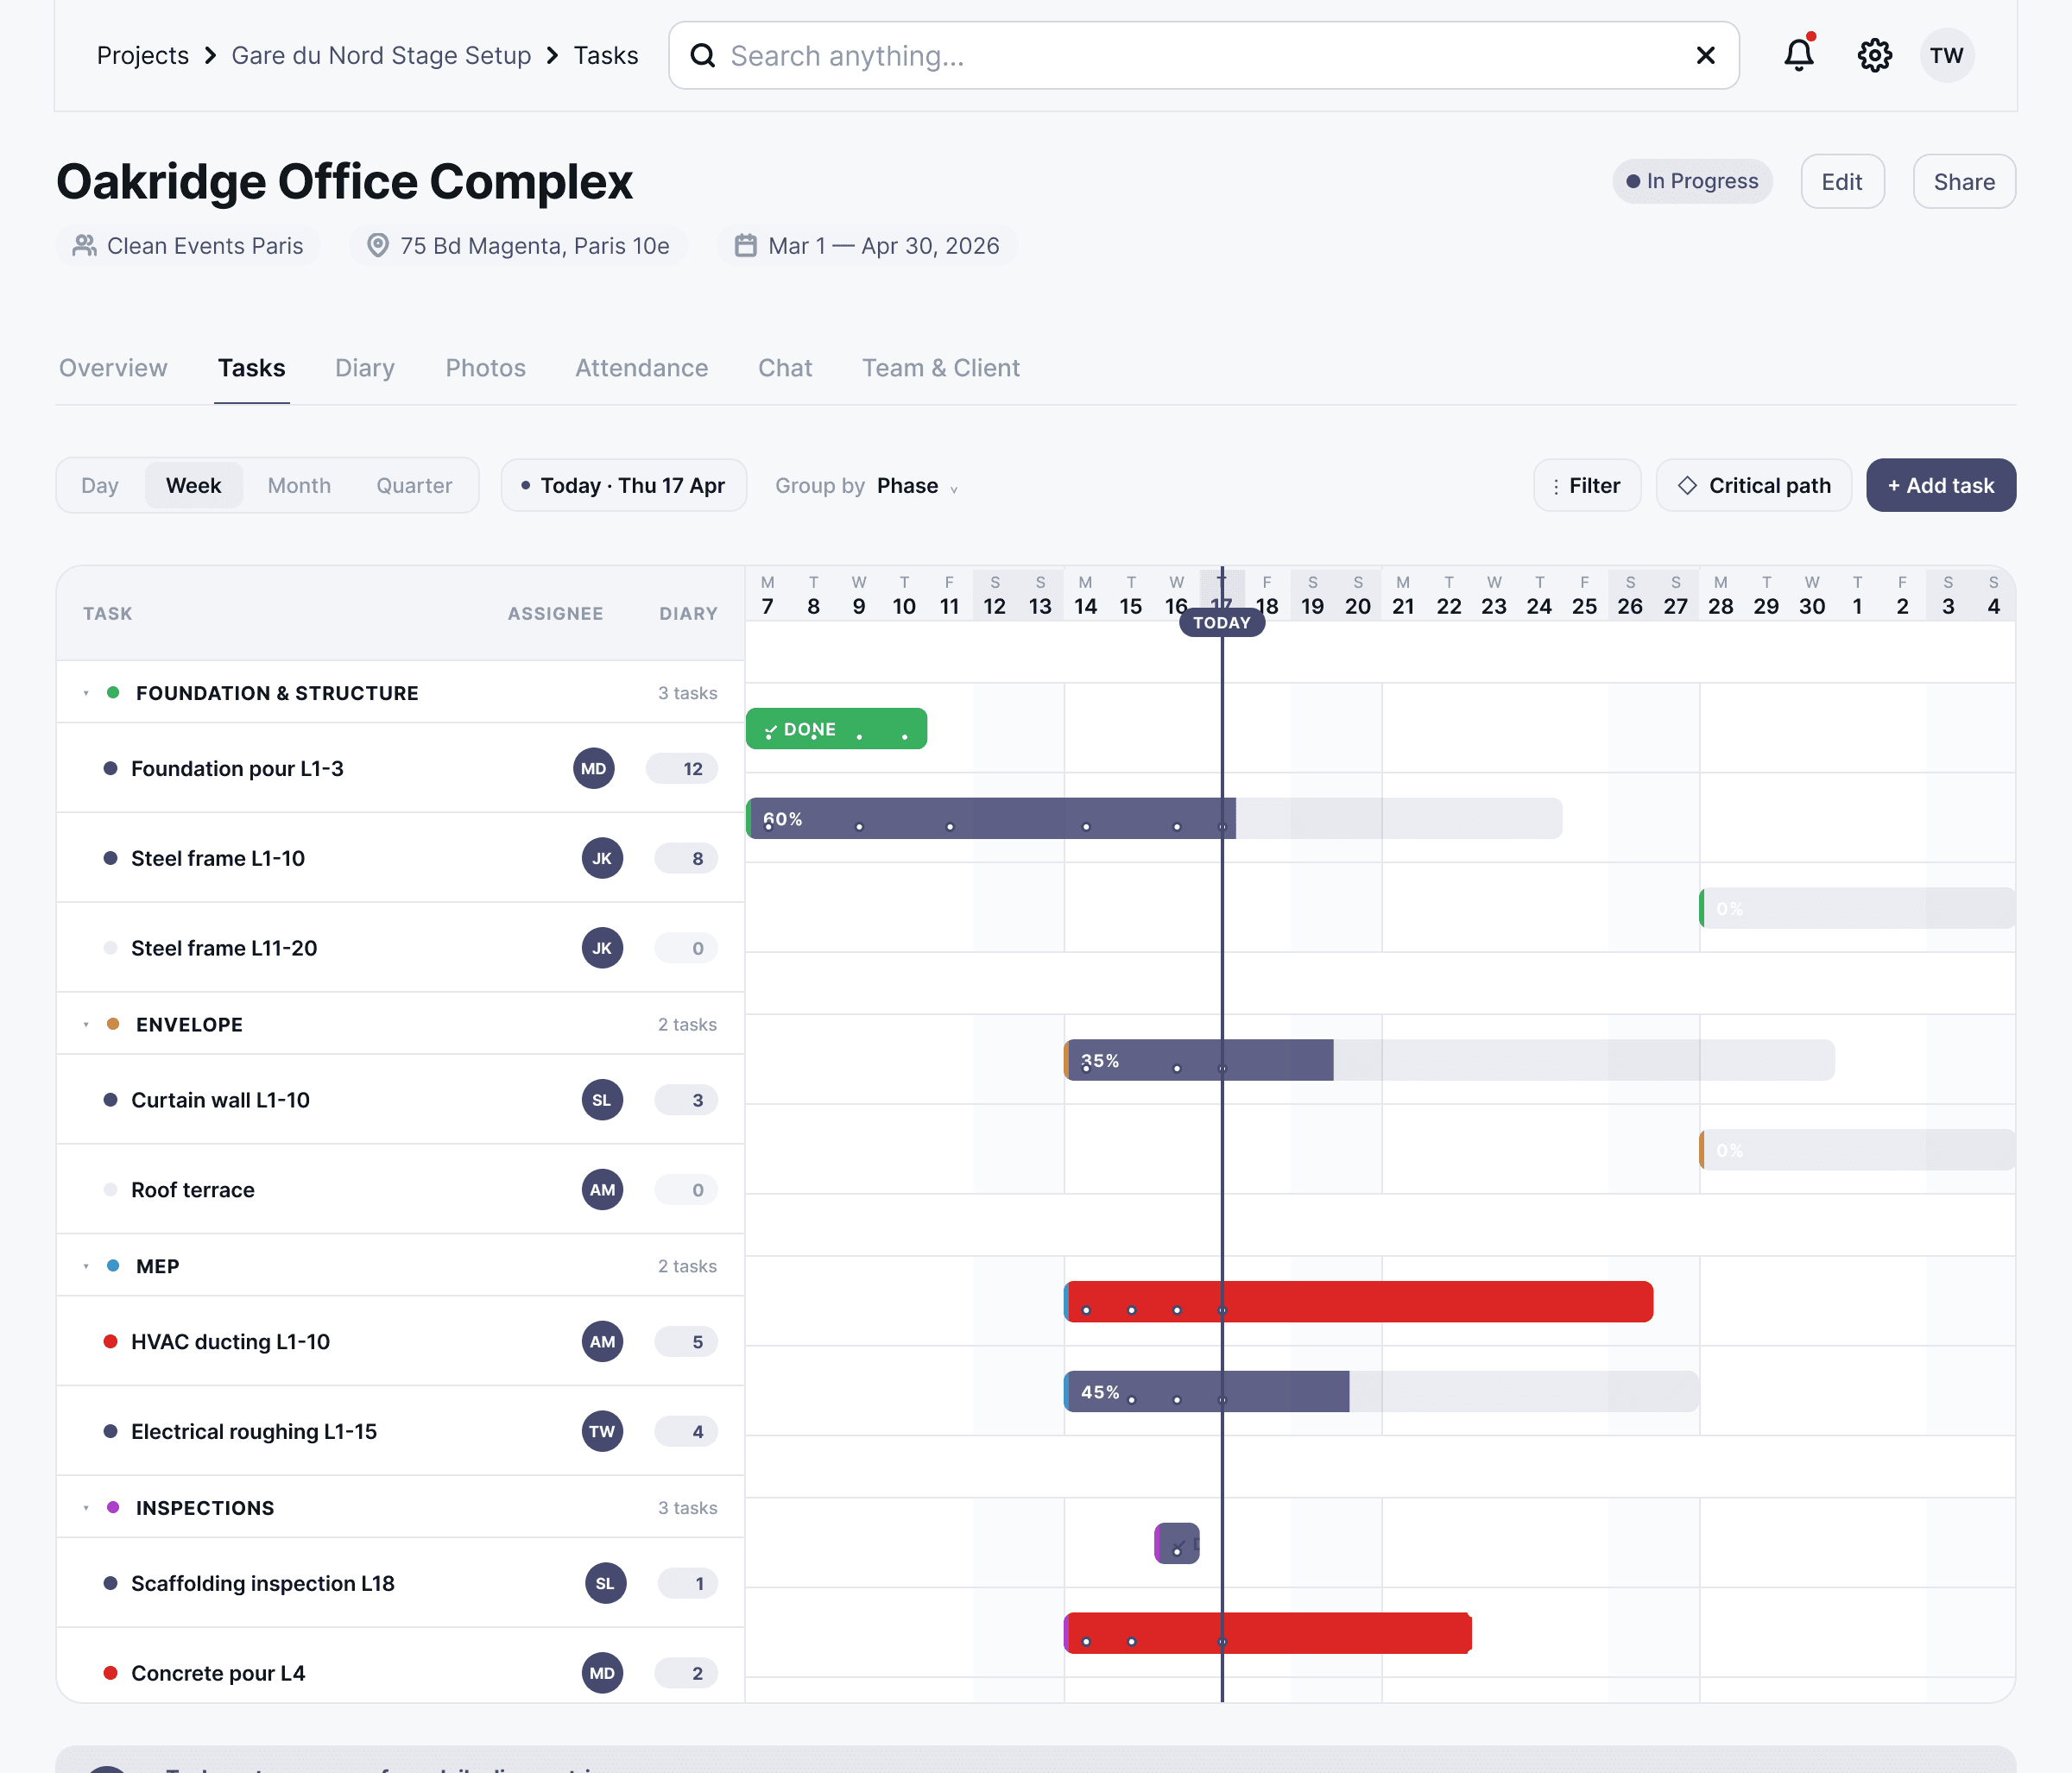The height and width of the screenshot is (1773, 2072).
Task: Open diary count 5 for HVAC ducting
Action: click(x=686, y=1342)
